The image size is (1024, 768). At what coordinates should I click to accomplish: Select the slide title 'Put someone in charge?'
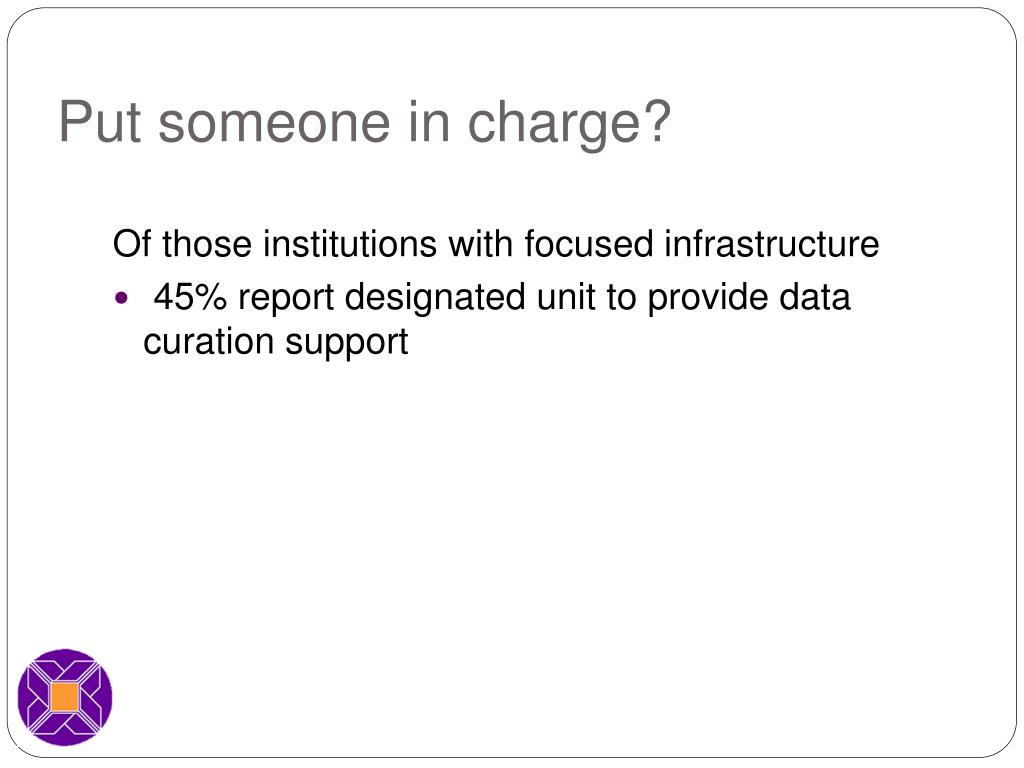(364, 124)
